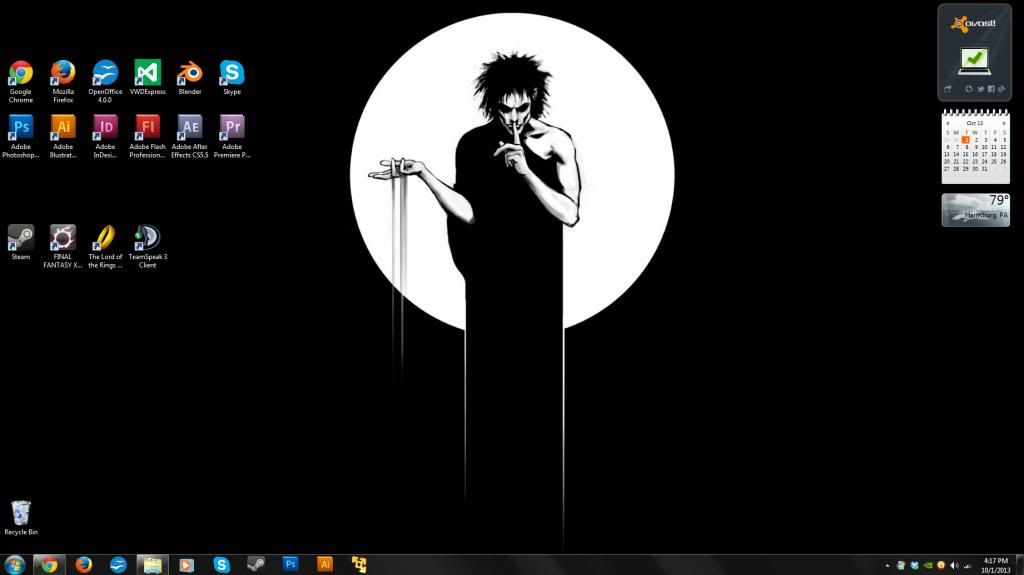This screenshot has height=575, width=1024.
Task: Select the Adobe Illustrator desktop icon
Action: point(63,136)
